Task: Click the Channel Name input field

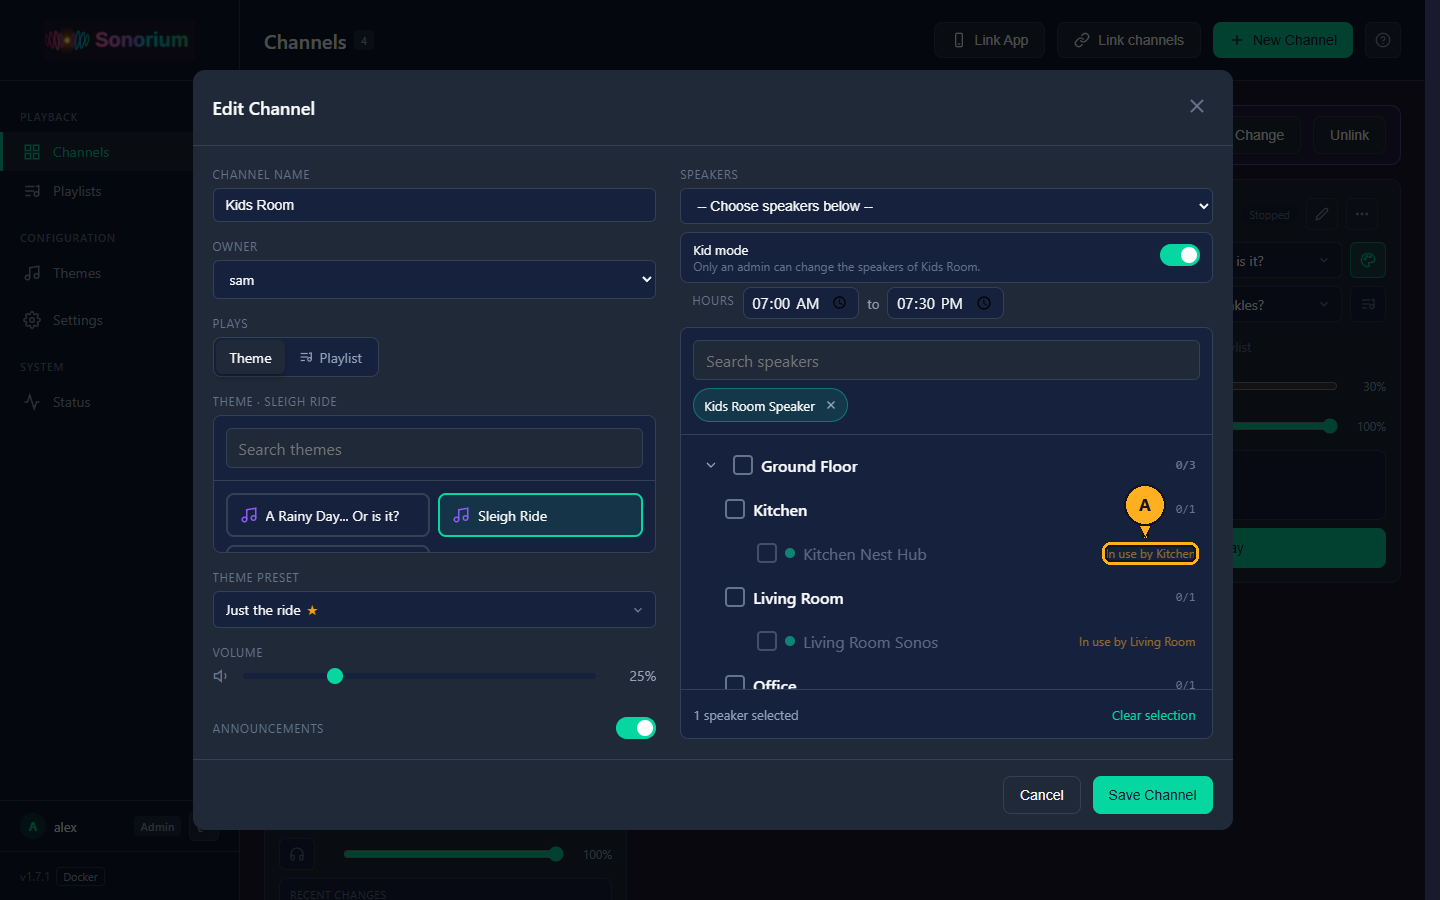Action: click(x=434, y=205)
